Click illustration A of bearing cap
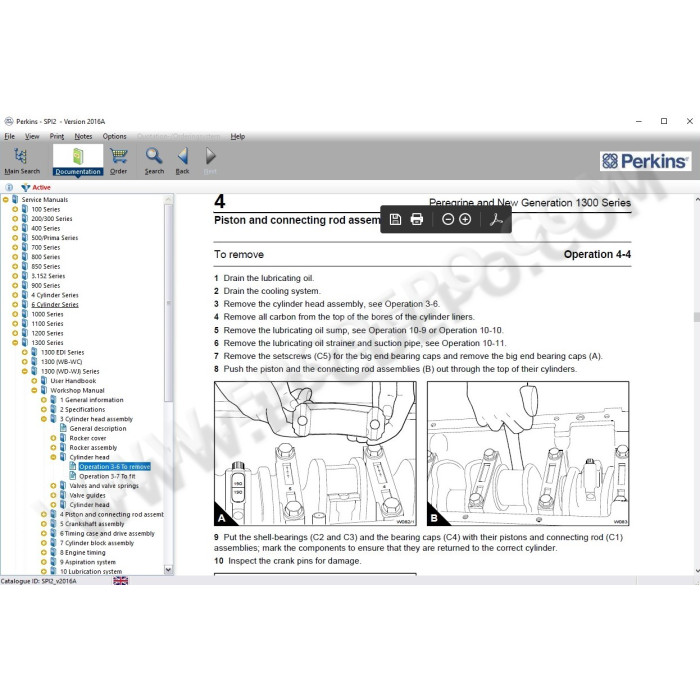 [x=315, y=453]
